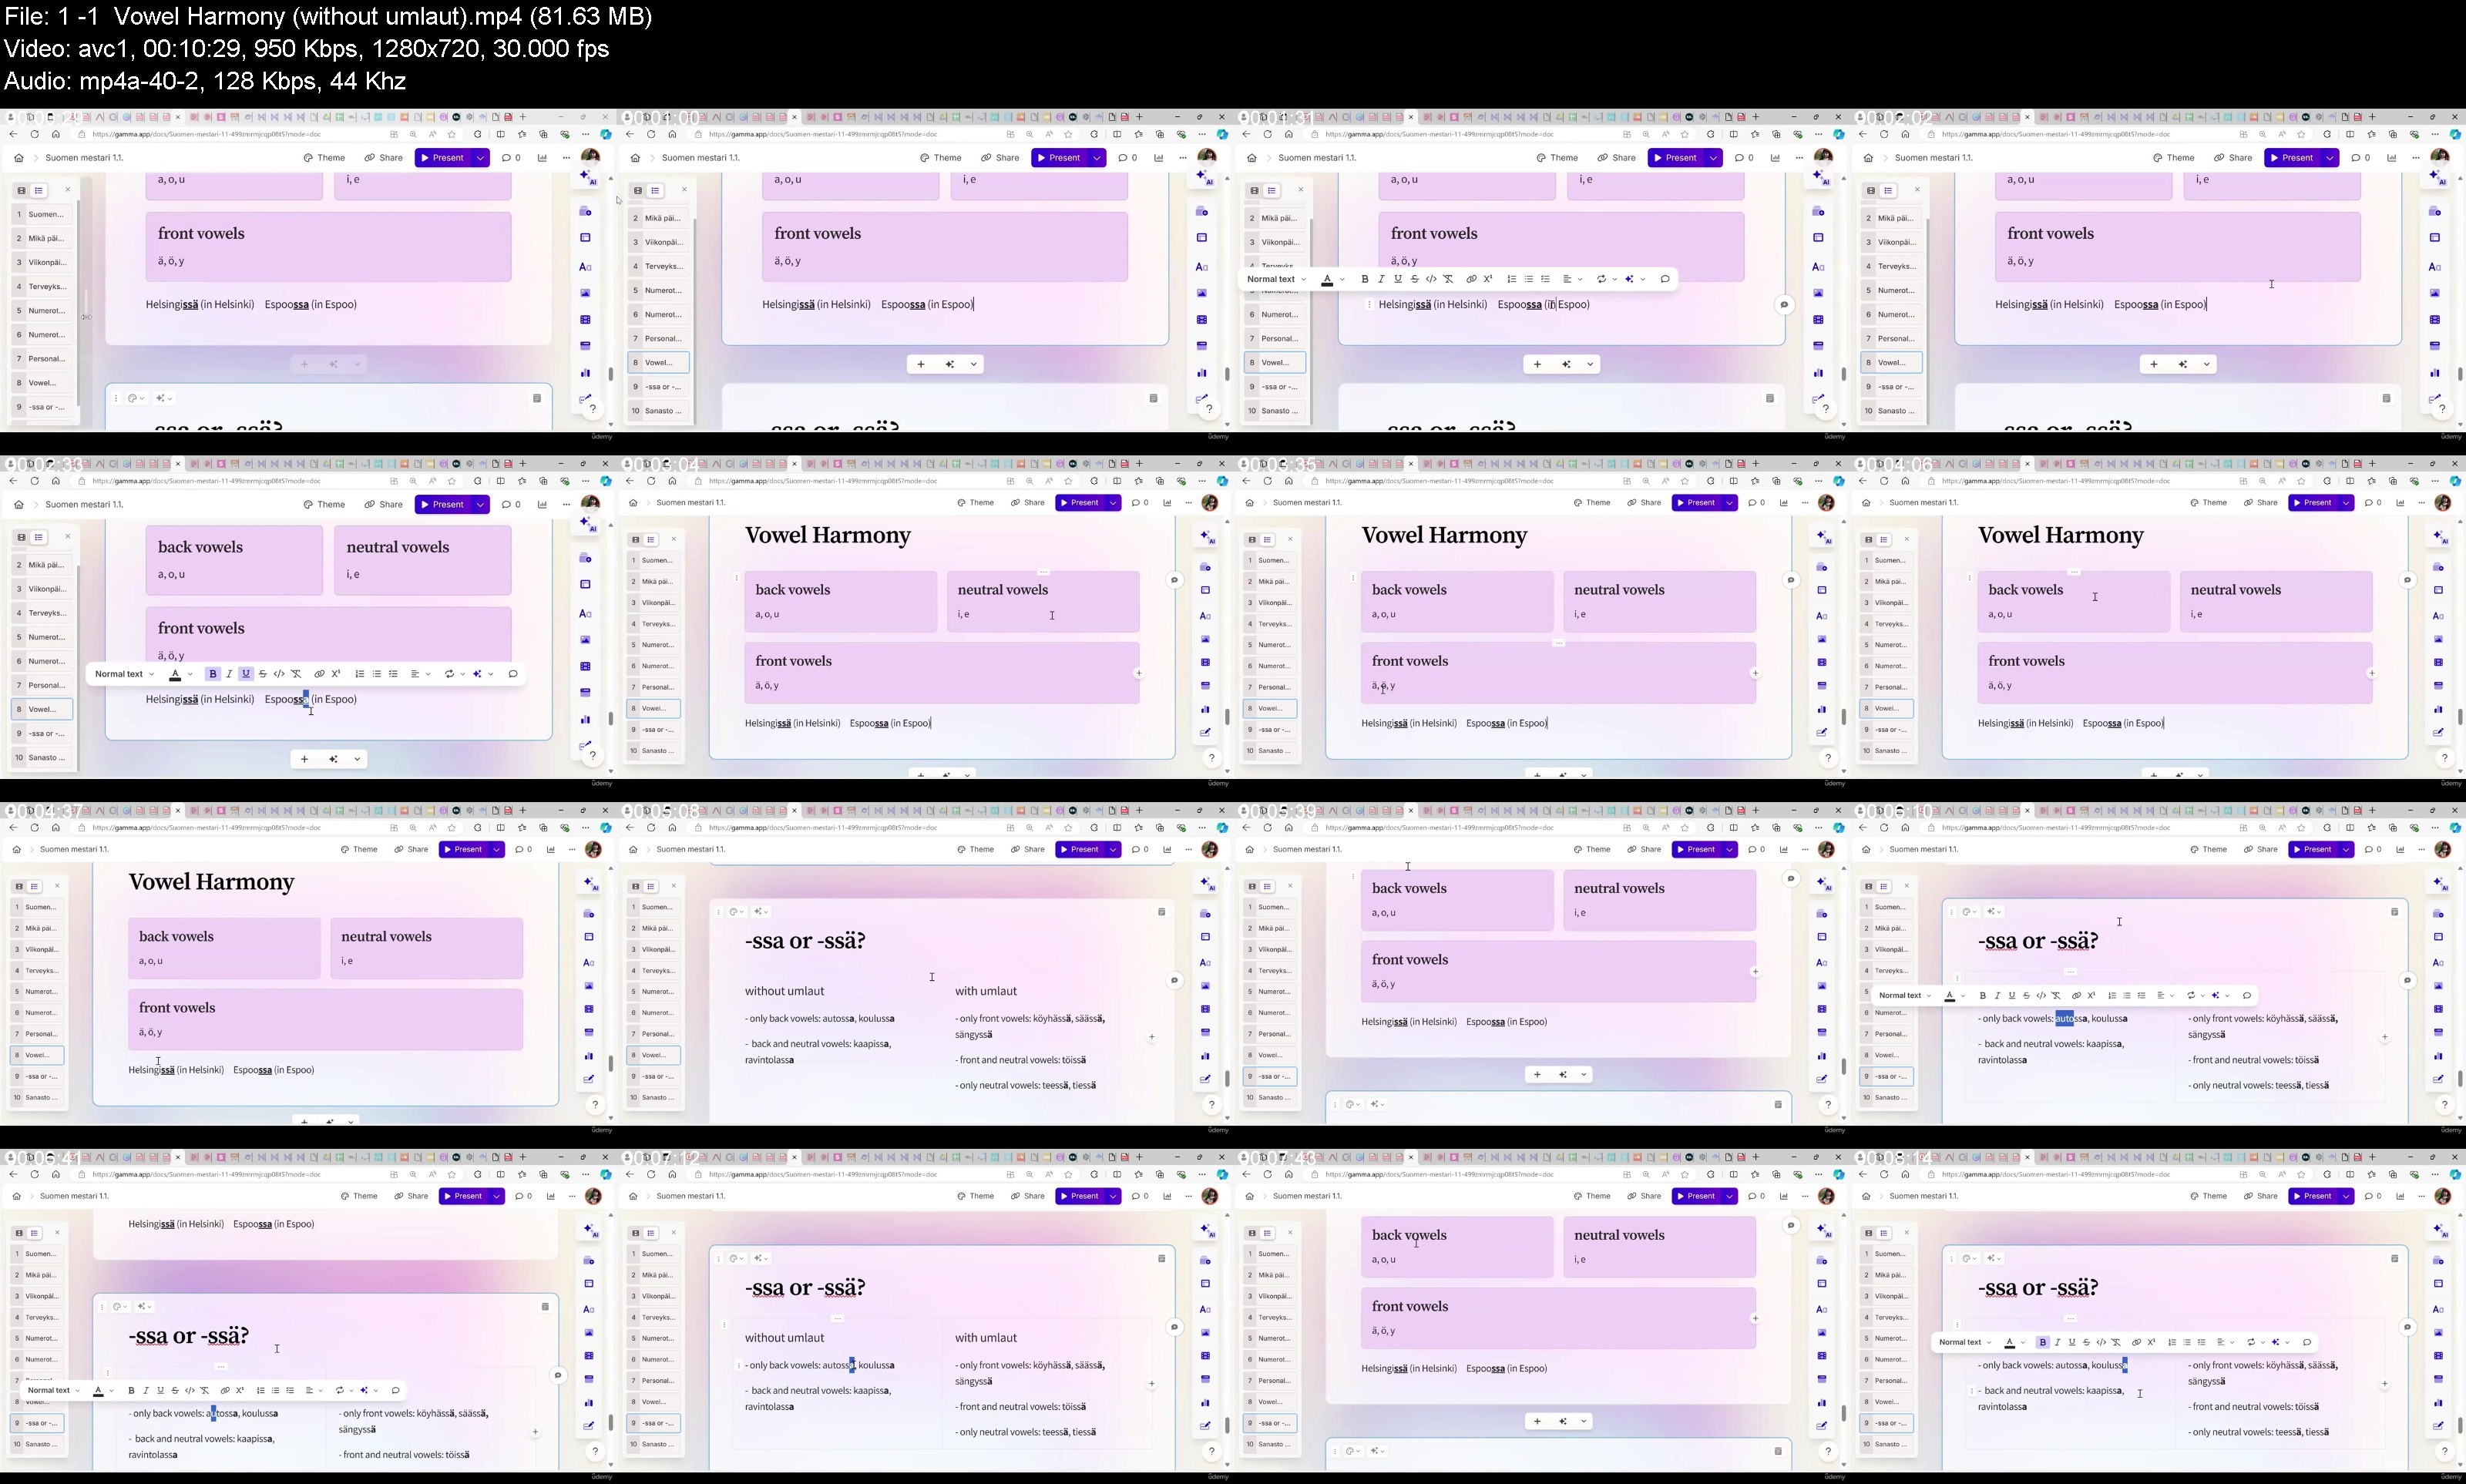Open the AI edit dropdown in the 00:06:10 frame toolbar

pyautogui.click(x=2221, y=996)
